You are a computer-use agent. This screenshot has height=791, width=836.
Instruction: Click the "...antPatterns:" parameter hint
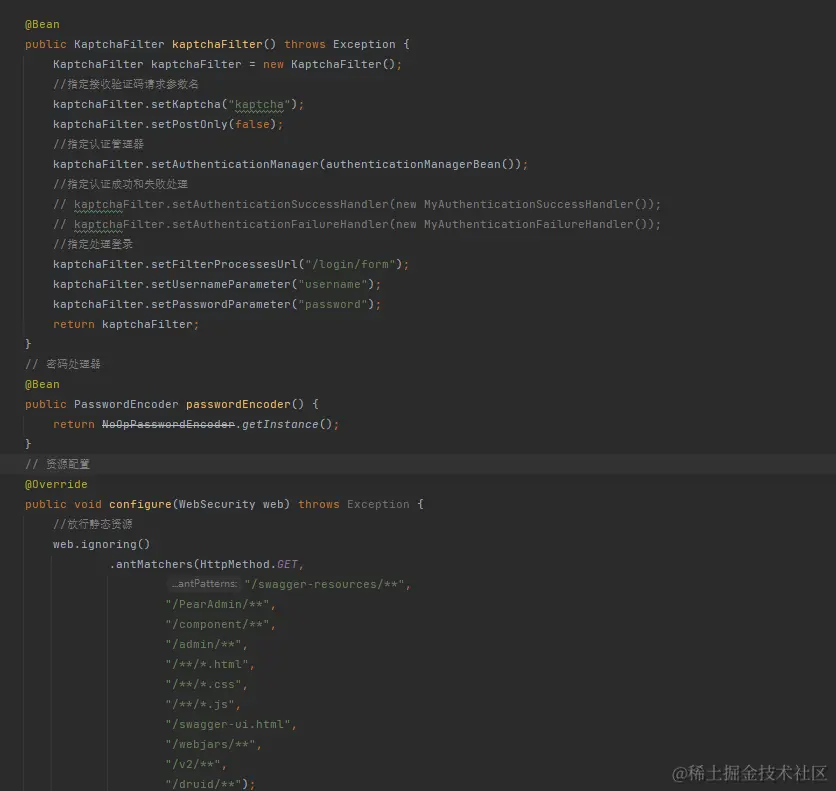pos(204,584)
